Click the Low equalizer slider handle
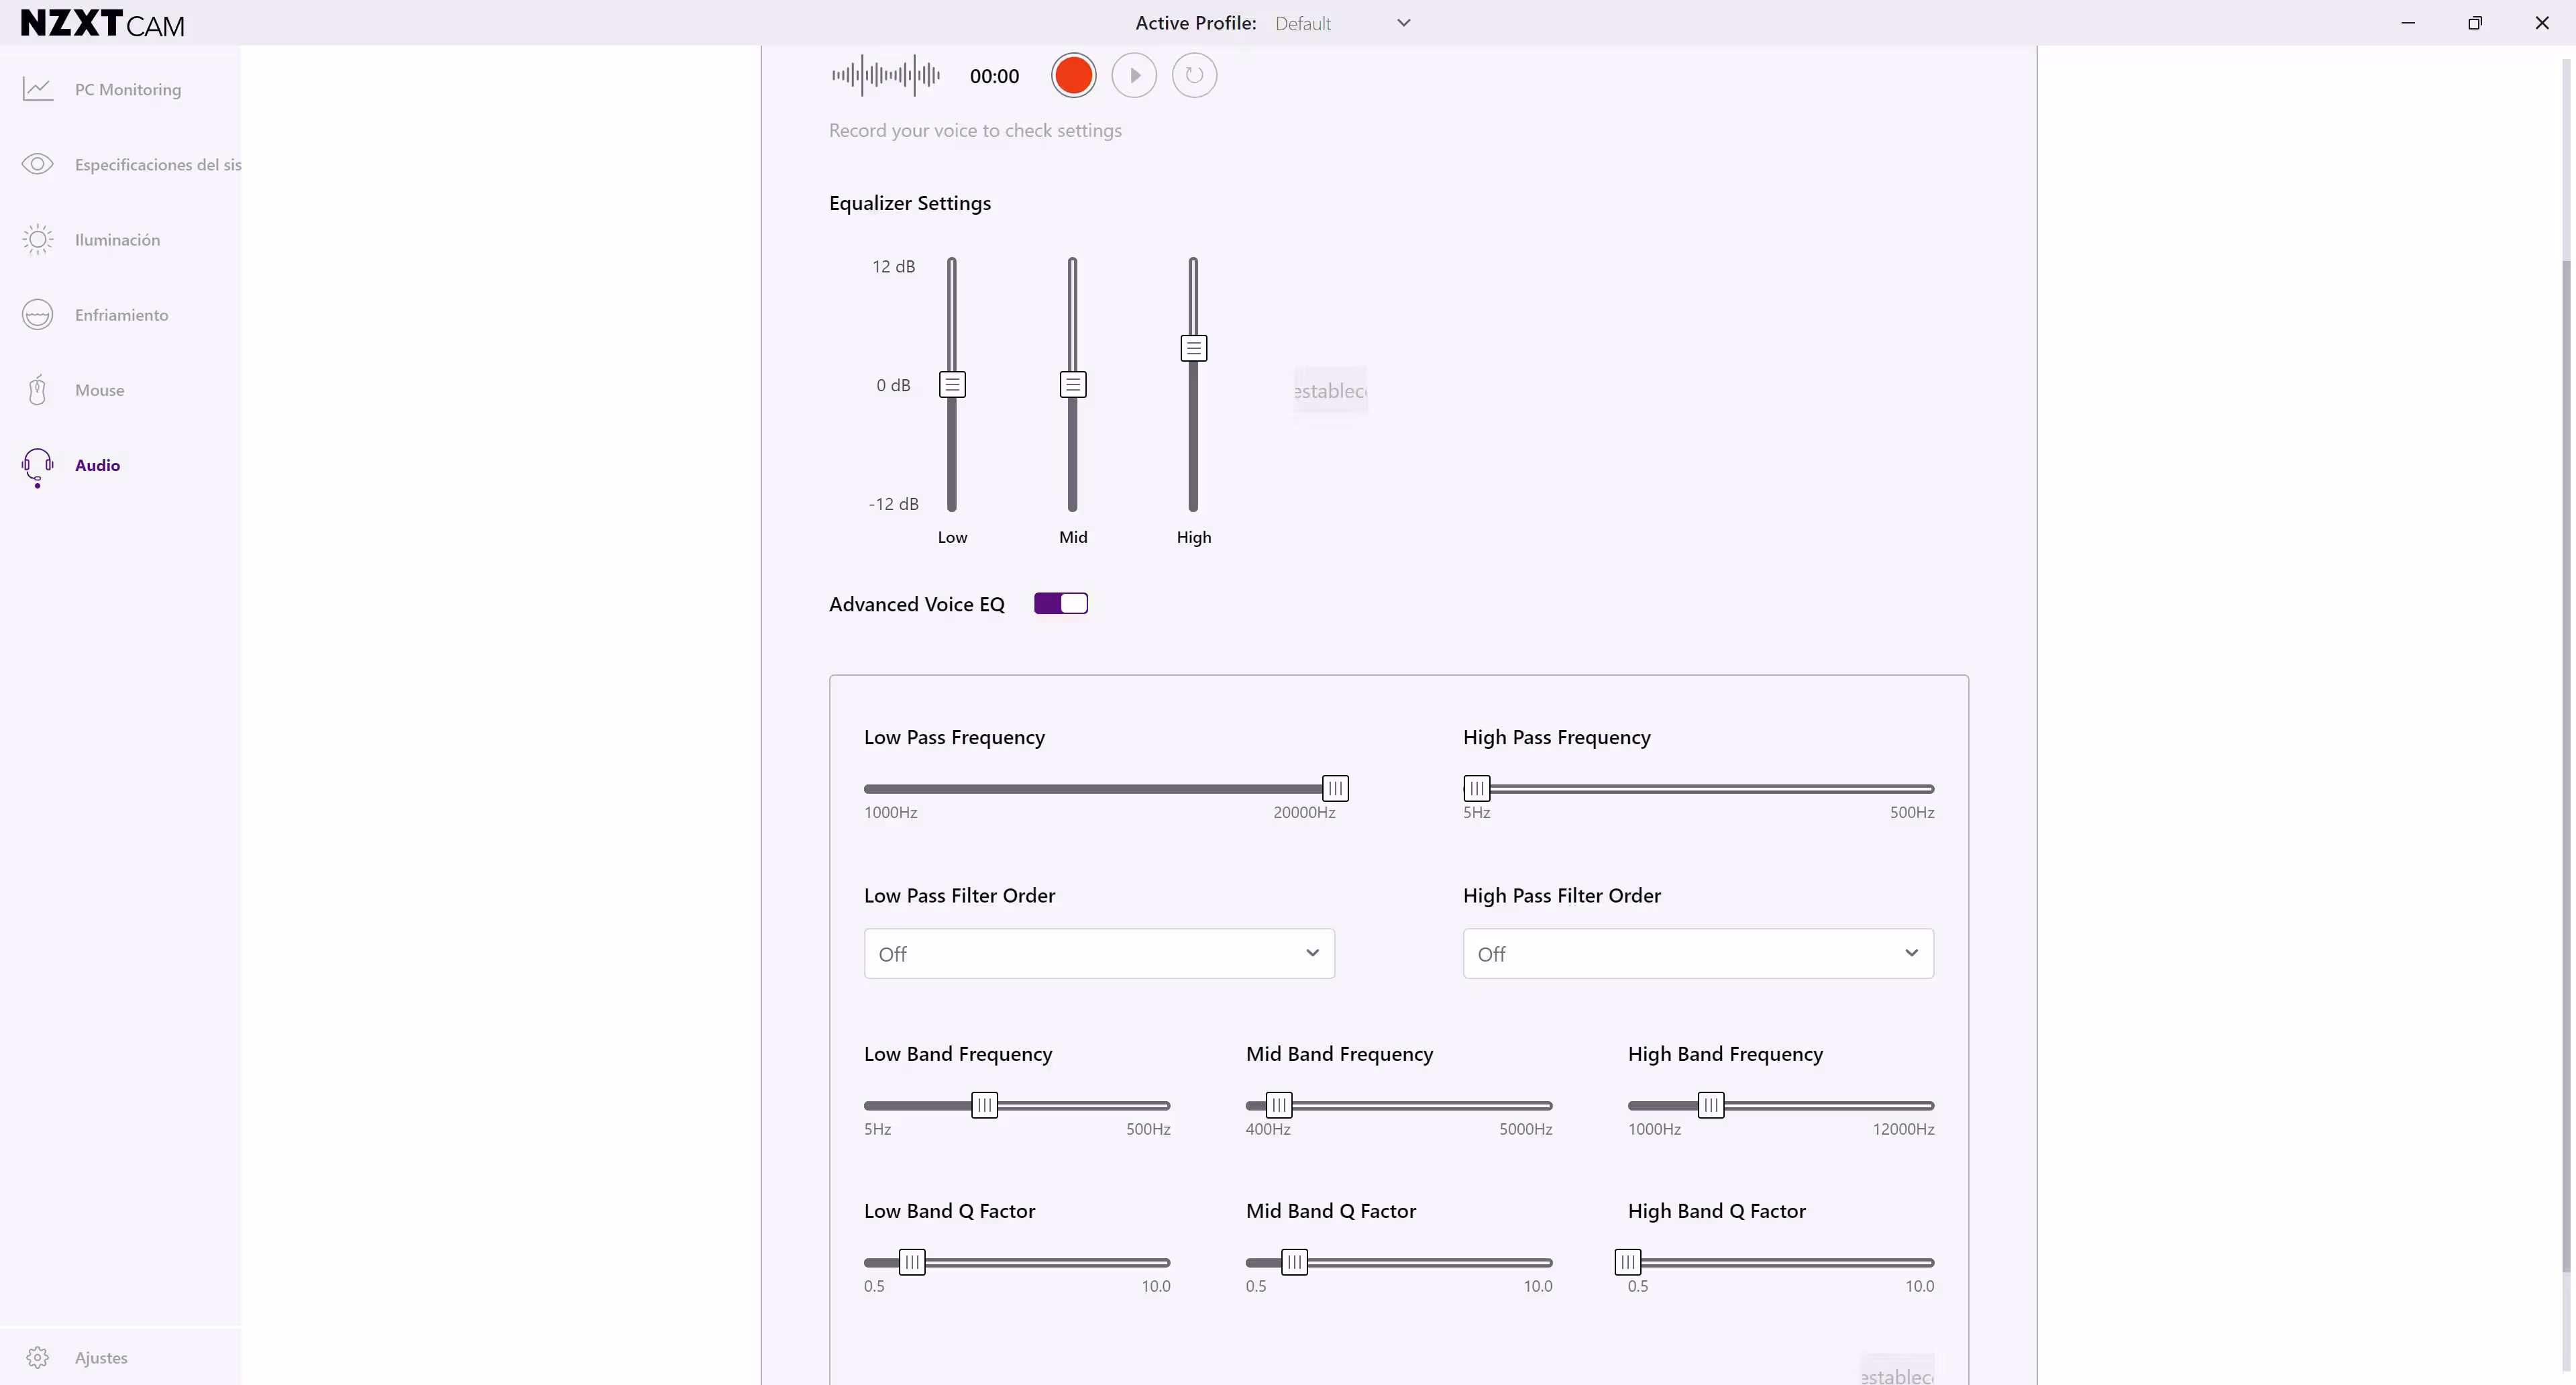Viewport: 2576px width, 1385px height. click(952, 385)
